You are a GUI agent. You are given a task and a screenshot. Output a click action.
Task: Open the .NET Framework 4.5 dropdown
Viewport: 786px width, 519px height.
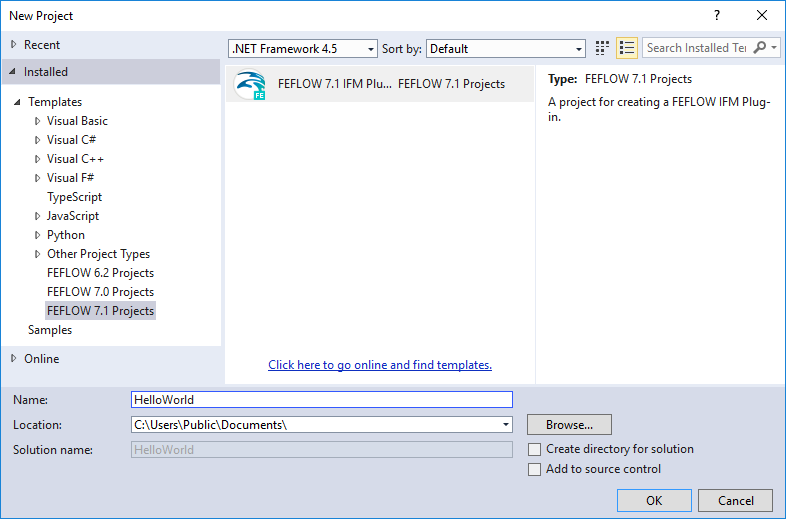pos(303,49)
